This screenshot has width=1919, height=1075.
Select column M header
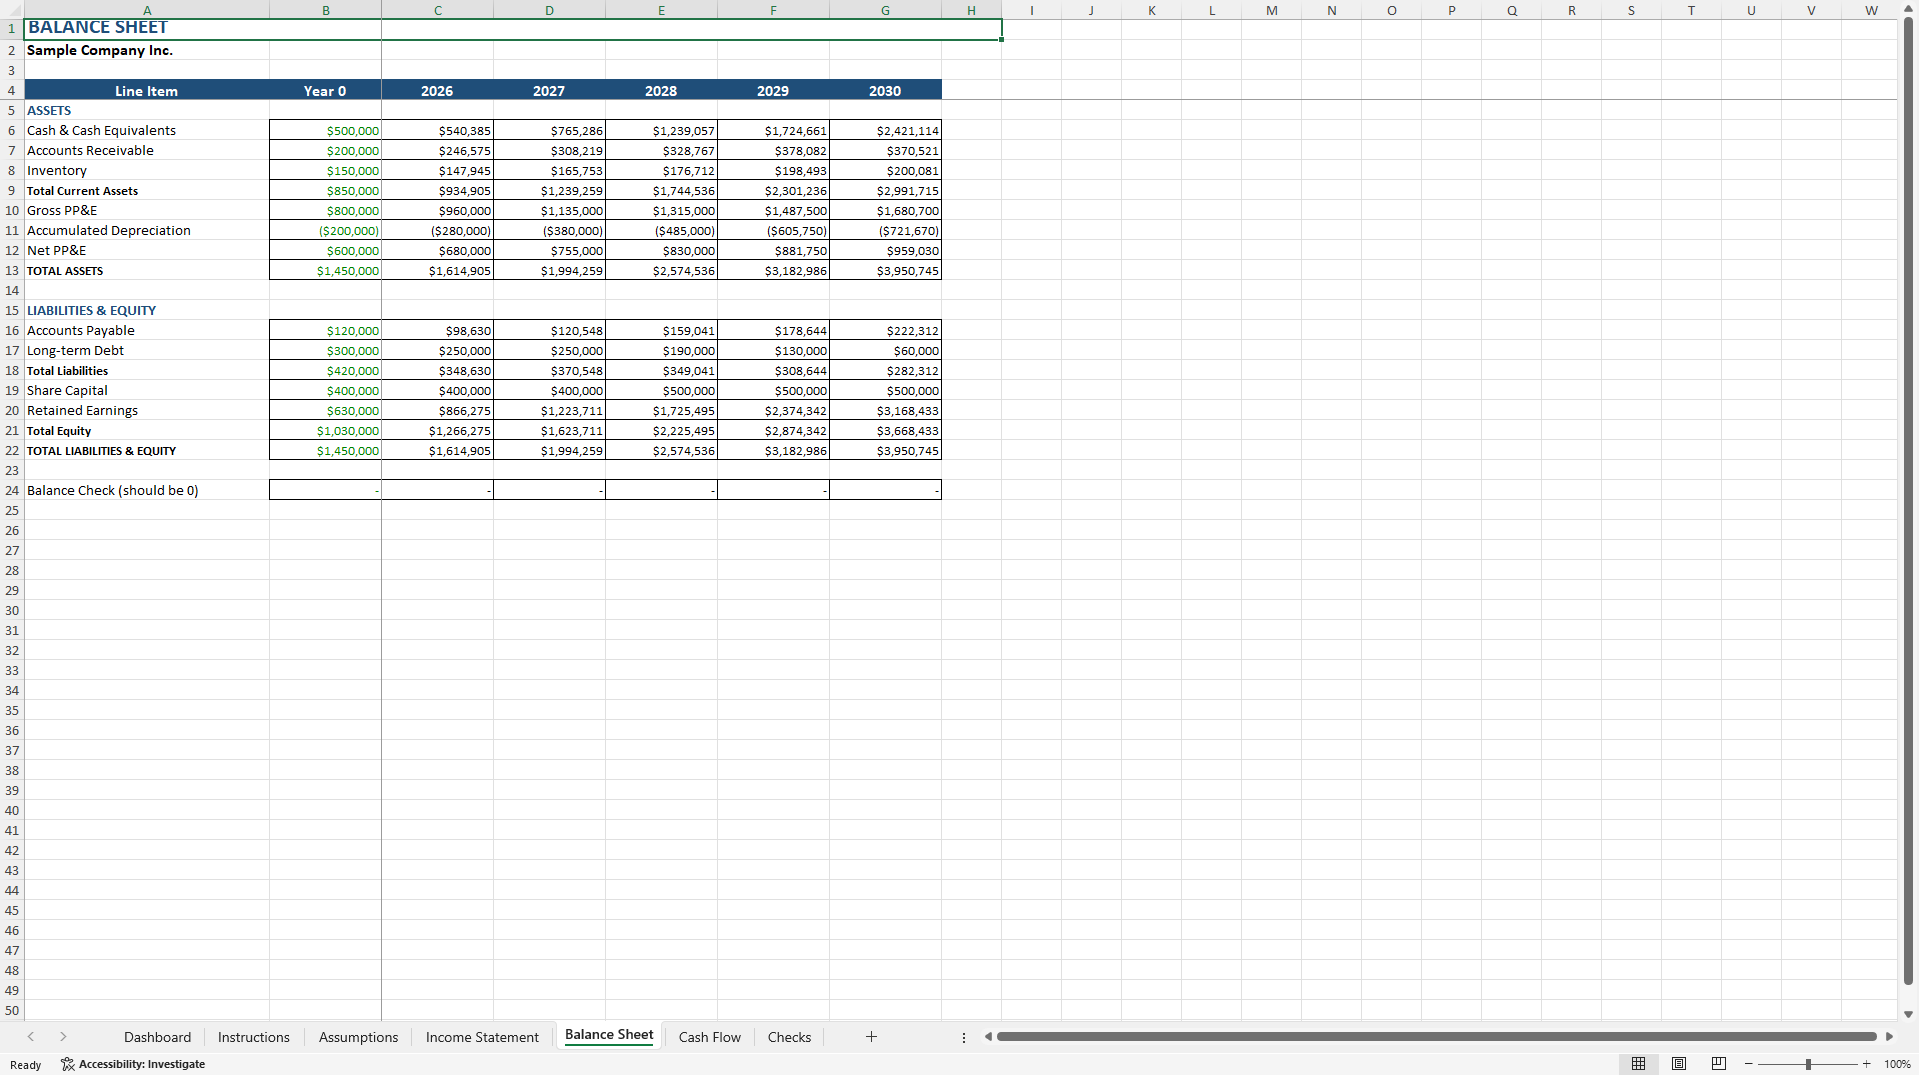(1271, 10)
